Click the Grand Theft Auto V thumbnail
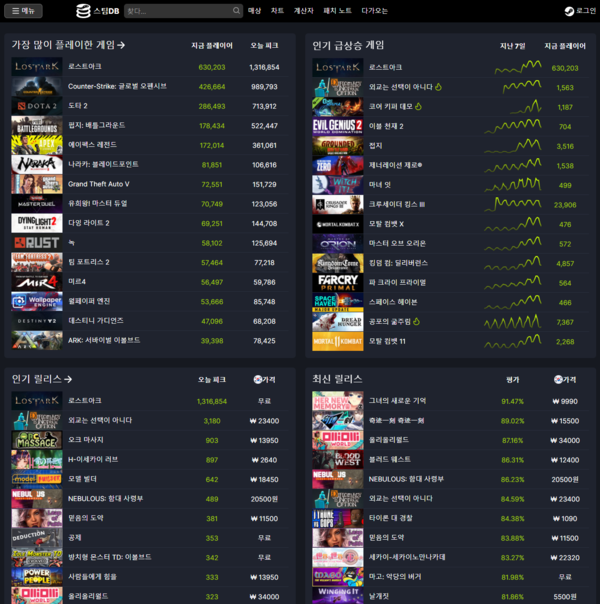 37,184
